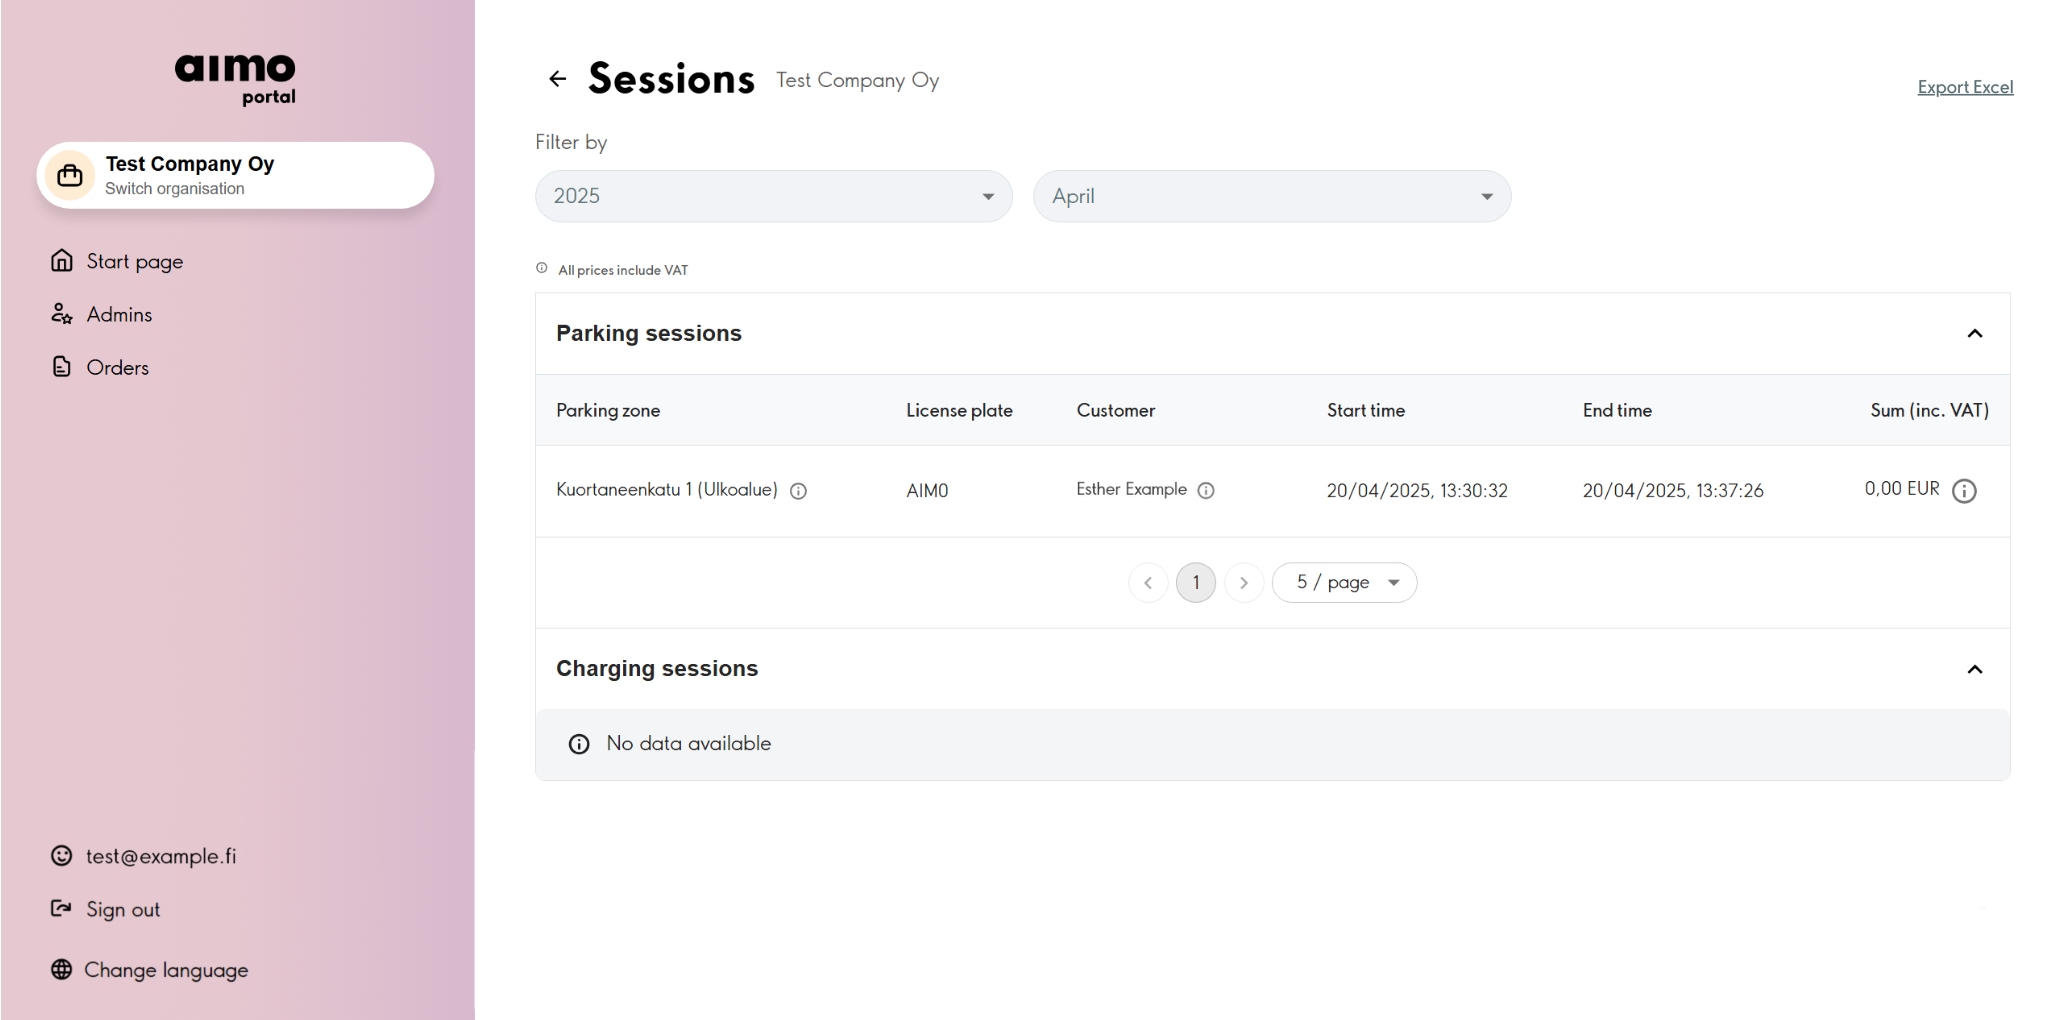Screen dimensions: 2048x1020
Task: Click the next page arrow in pagination
Action: click(1244, 582)
